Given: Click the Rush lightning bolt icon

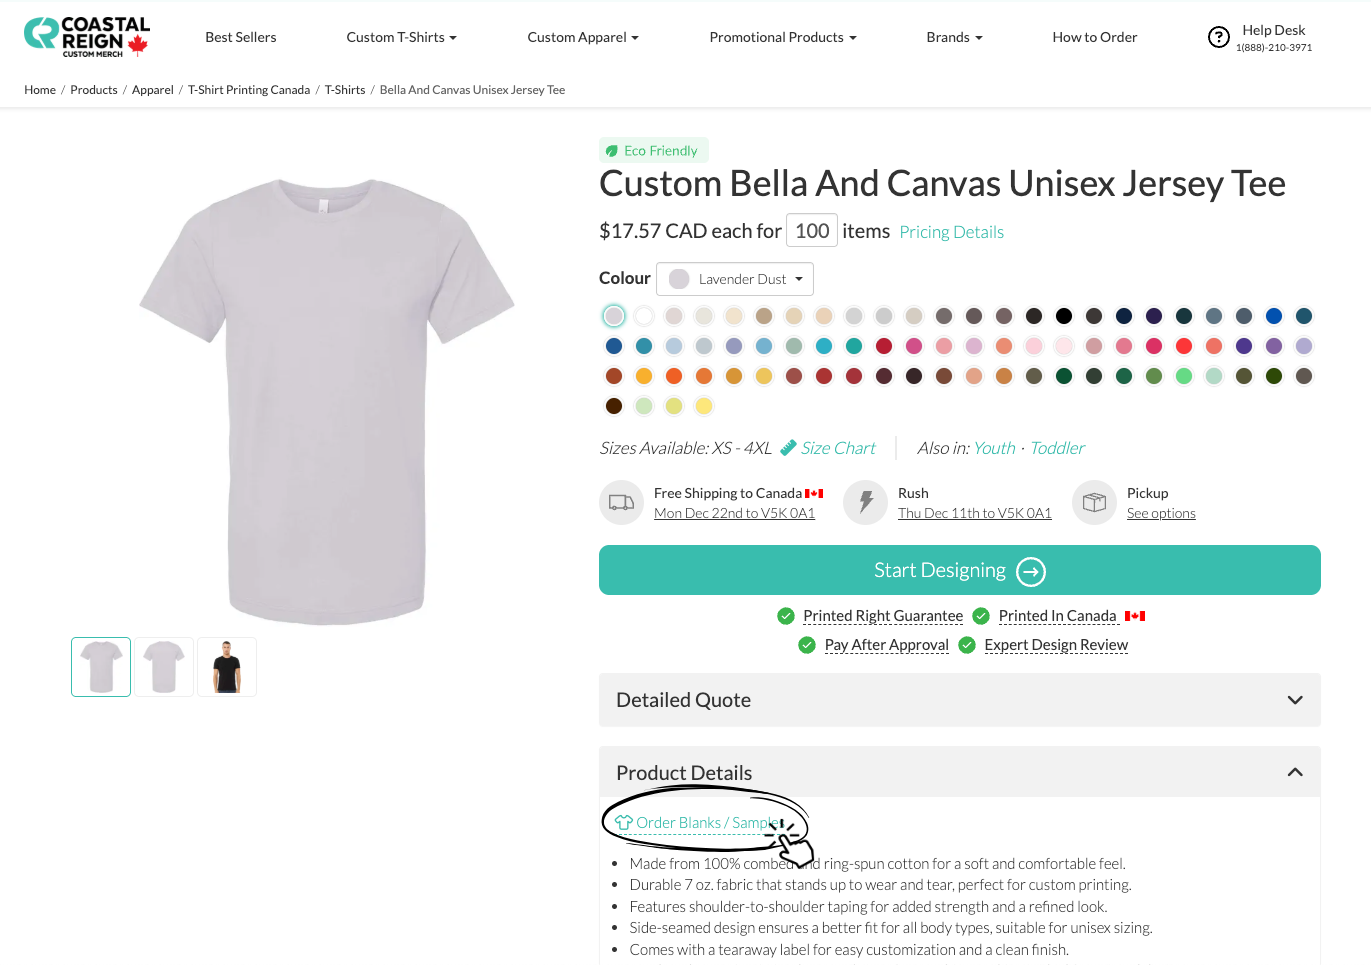Looking at the screenshot, I should 866,502.
